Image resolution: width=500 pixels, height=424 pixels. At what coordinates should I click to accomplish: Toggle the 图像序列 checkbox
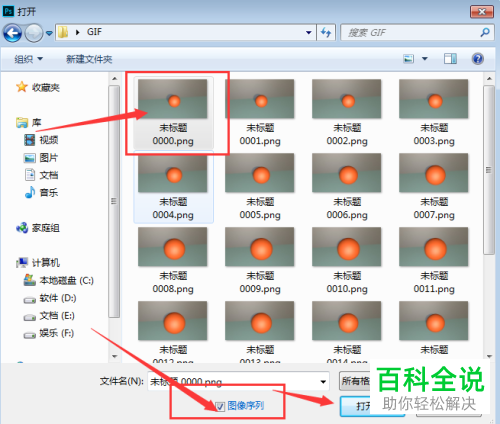coord(220,406)
